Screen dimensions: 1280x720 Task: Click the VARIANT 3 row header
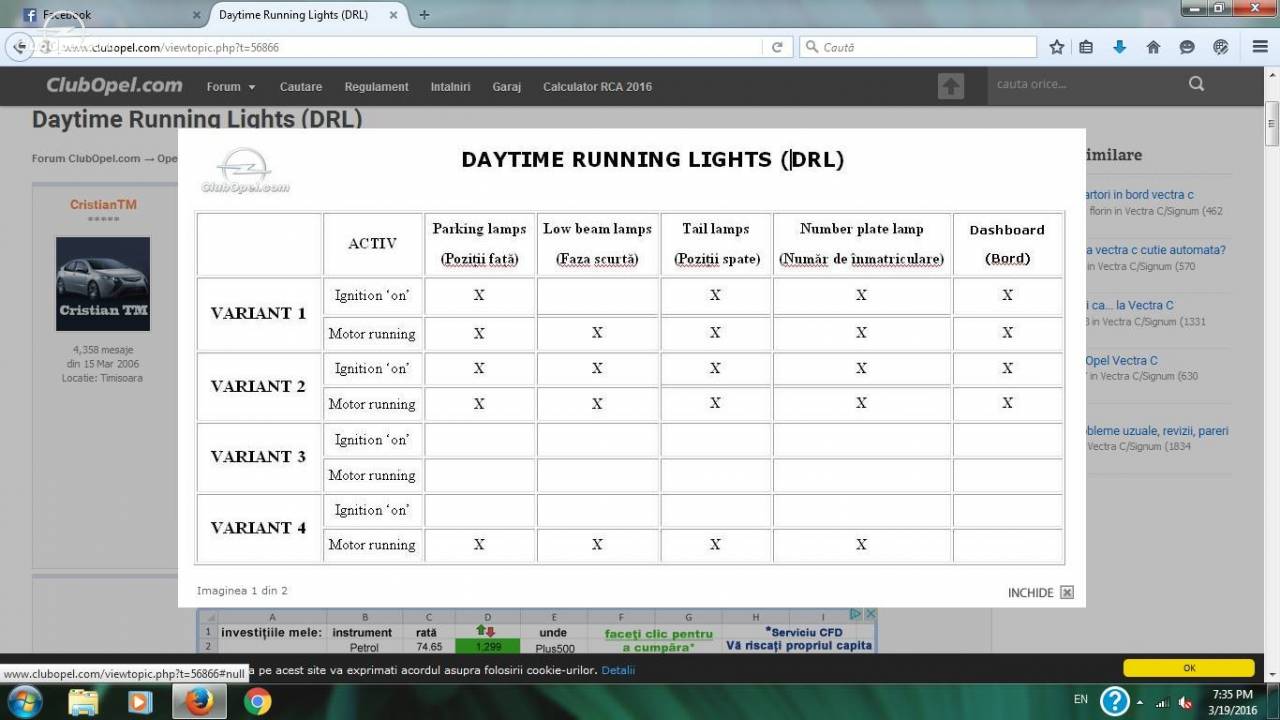259,457
